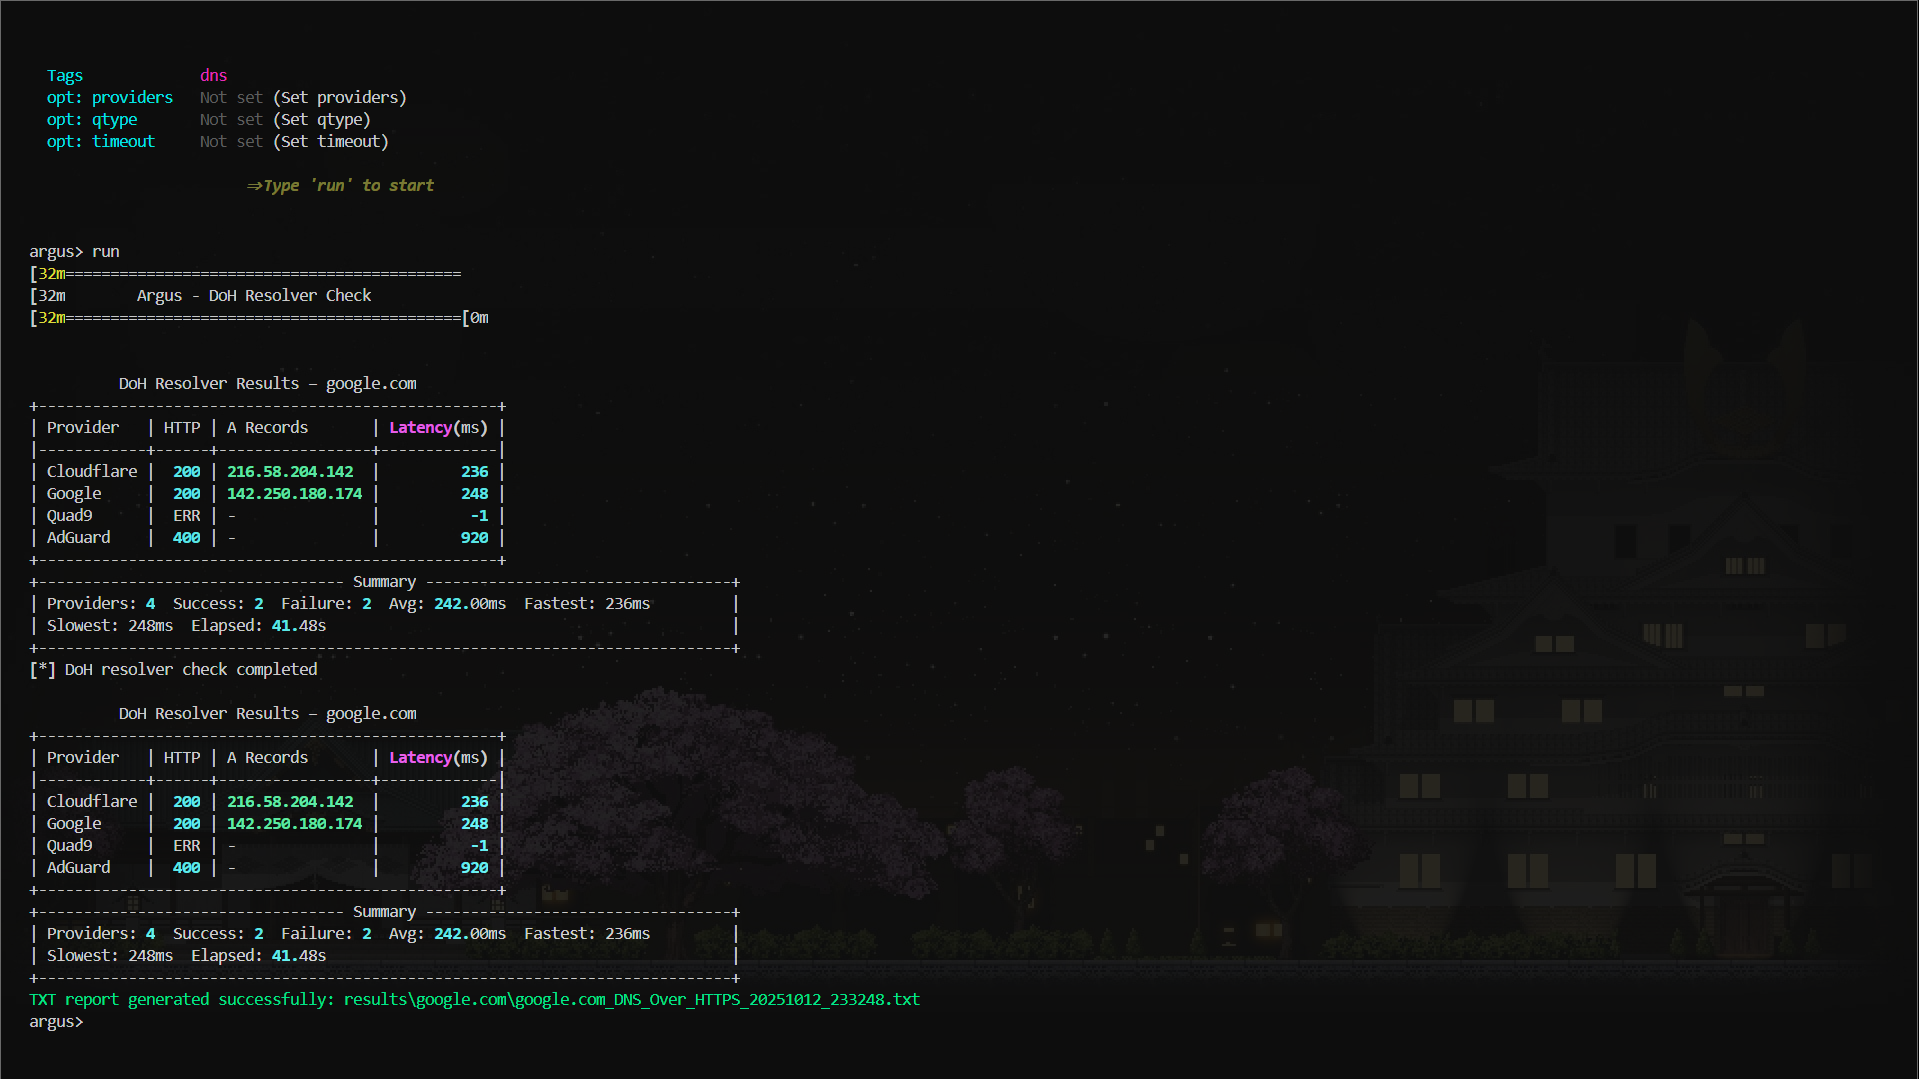Viewport: 1919px width, 1079px height.
Task: Click Google's A record 142.250.180.174
Action: pyautogui.click(x=294, y=493)
